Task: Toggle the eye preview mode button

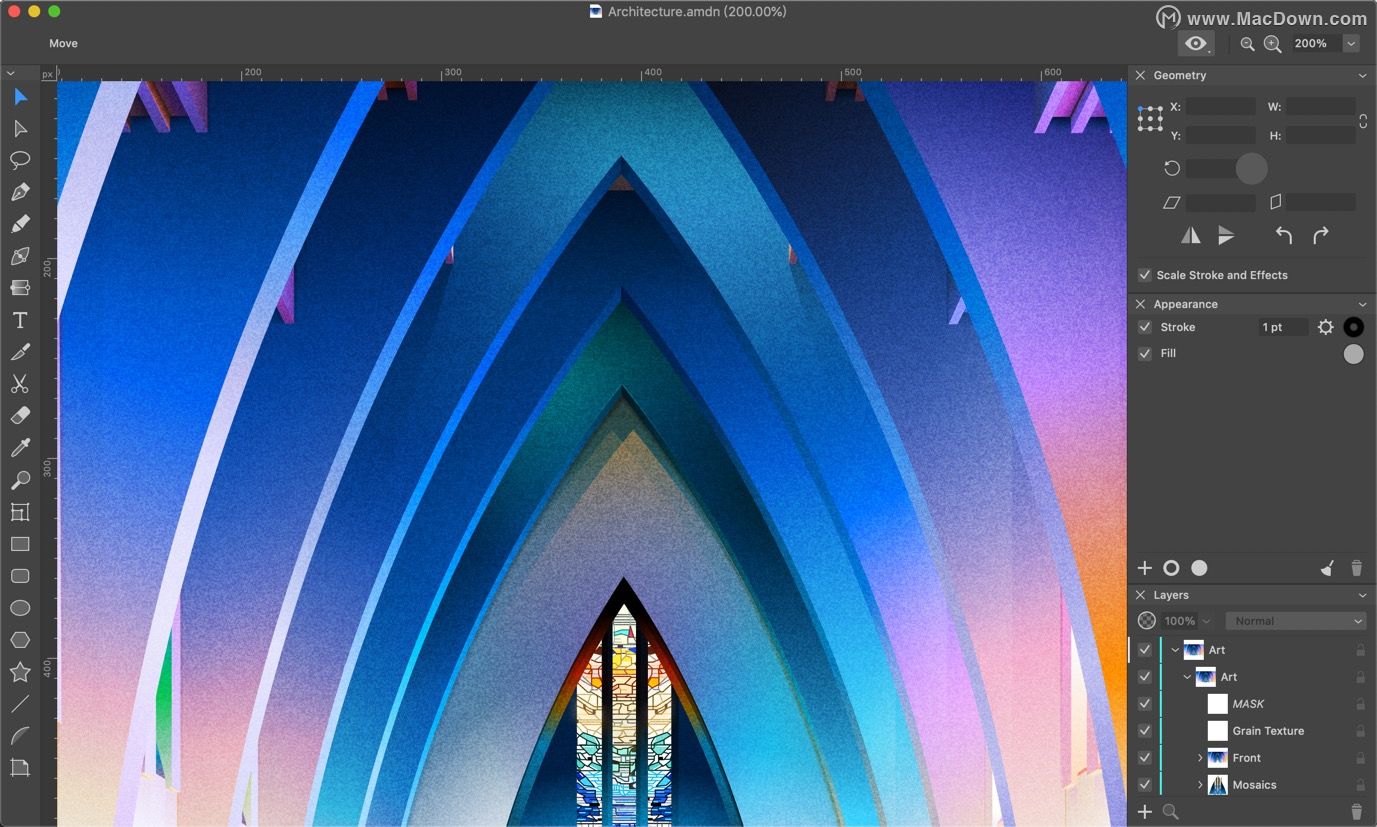Action: pyautogui.click(x=1195, y=44)
